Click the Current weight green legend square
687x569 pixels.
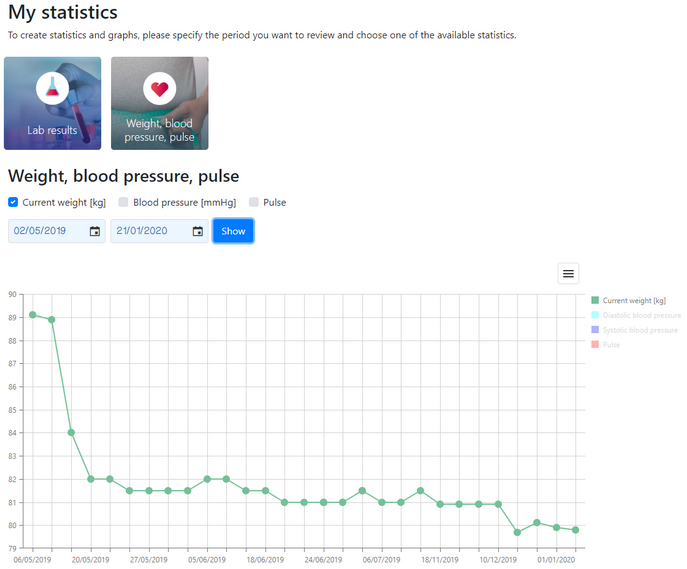click(x=595, y=300)
